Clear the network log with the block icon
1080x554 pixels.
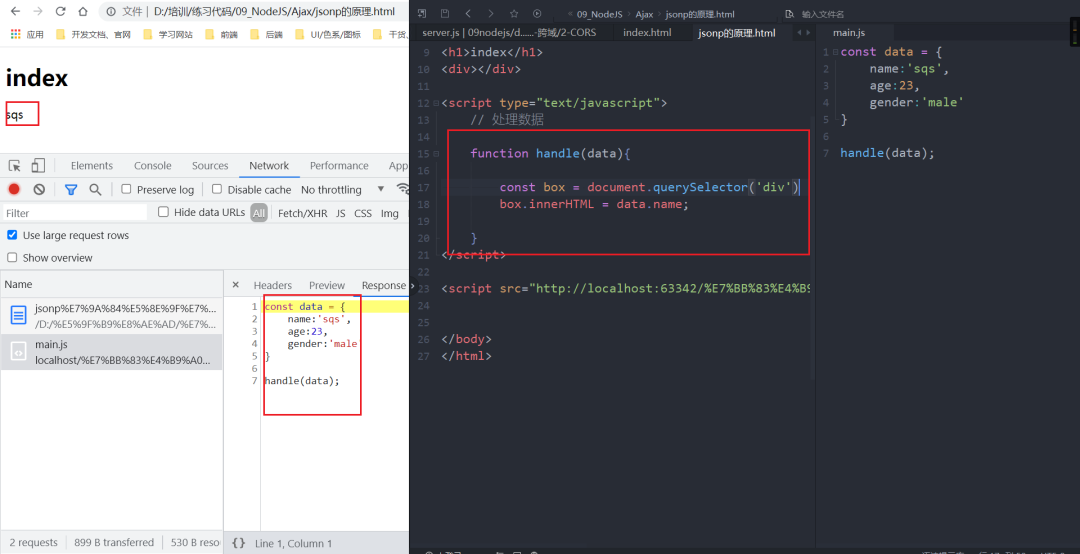pos(39,189)
